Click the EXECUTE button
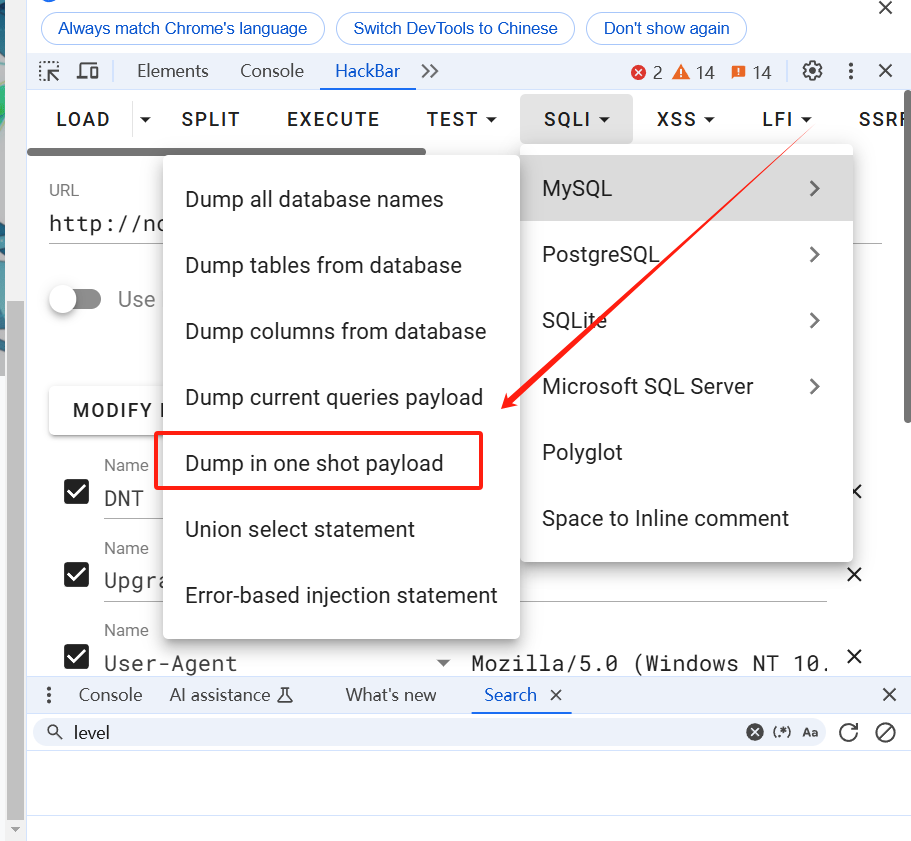The width and height of the screenshot is (911, 841). 333,119
